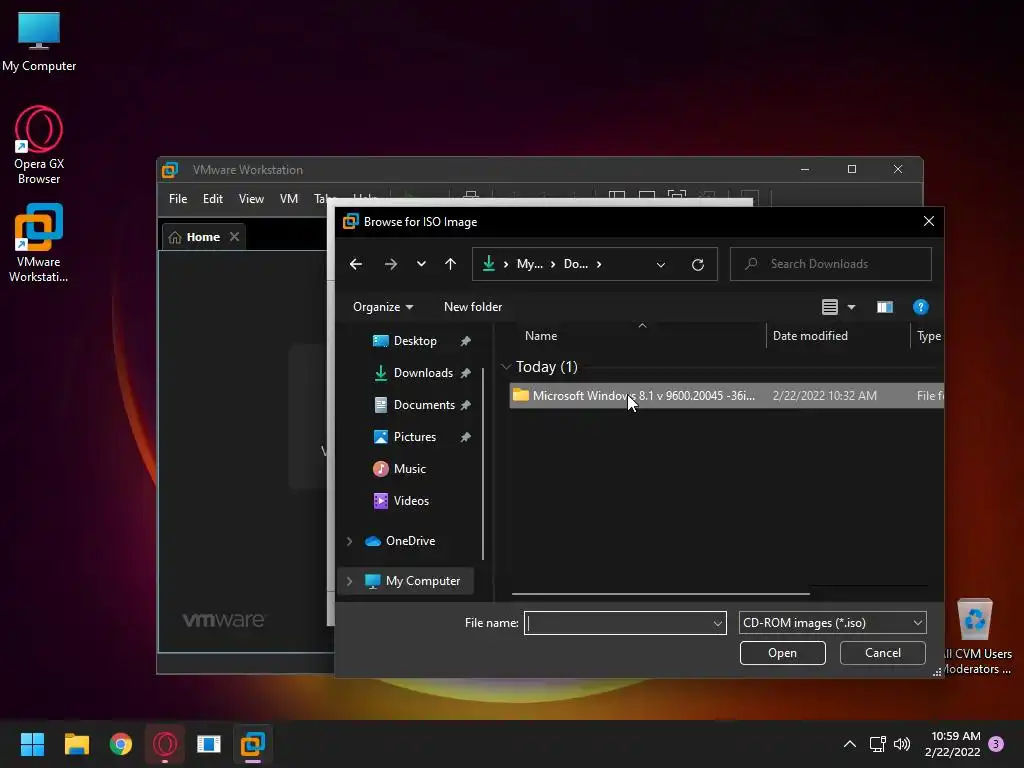
Task: Open the Windows Start menu
Action: (x=32, y=744)
